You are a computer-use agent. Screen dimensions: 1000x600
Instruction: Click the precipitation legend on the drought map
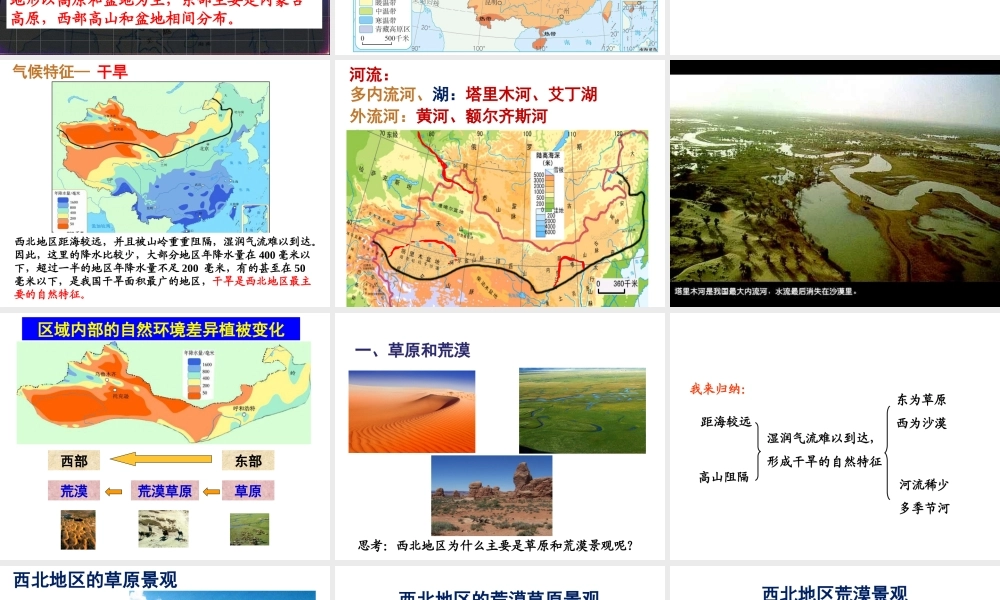tap(69, 210)
